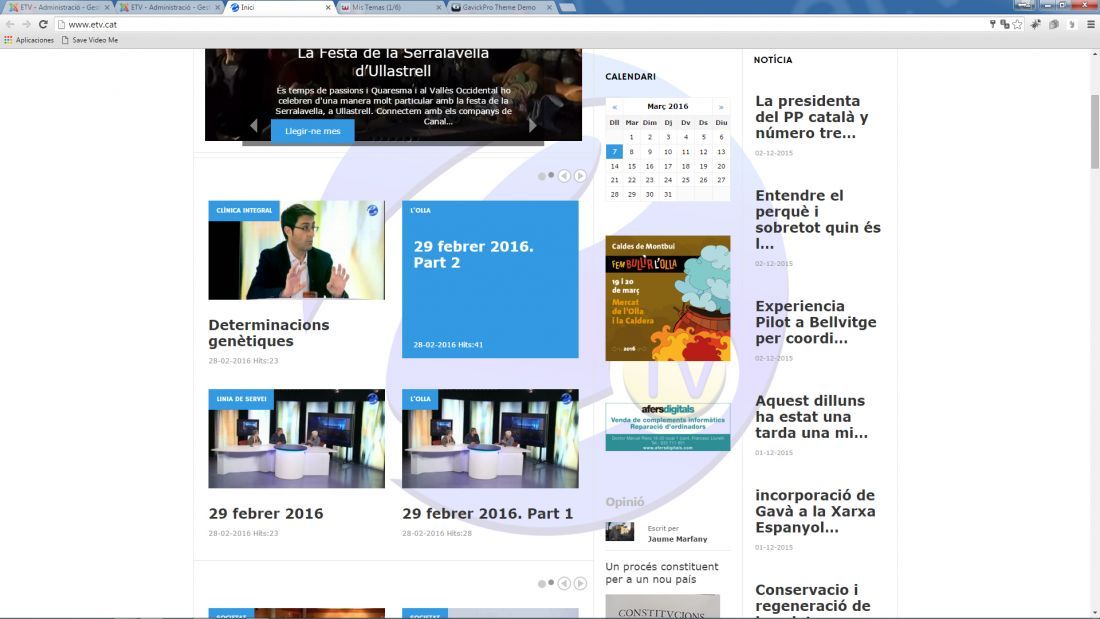
Task: Open the L'Olla Part 1 studio thumbnail
Action: (x=490, y=439)
